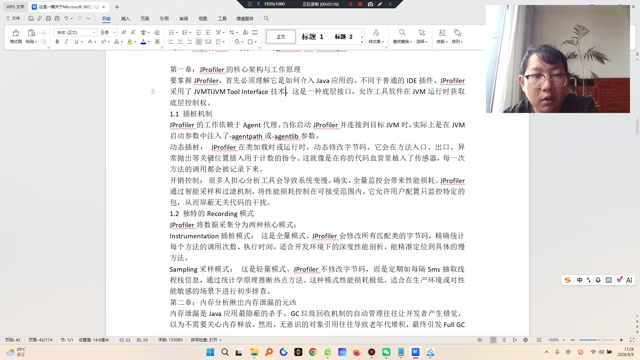Clear formatting with the eraser icon
640x360 pixels.
(157, 32)
